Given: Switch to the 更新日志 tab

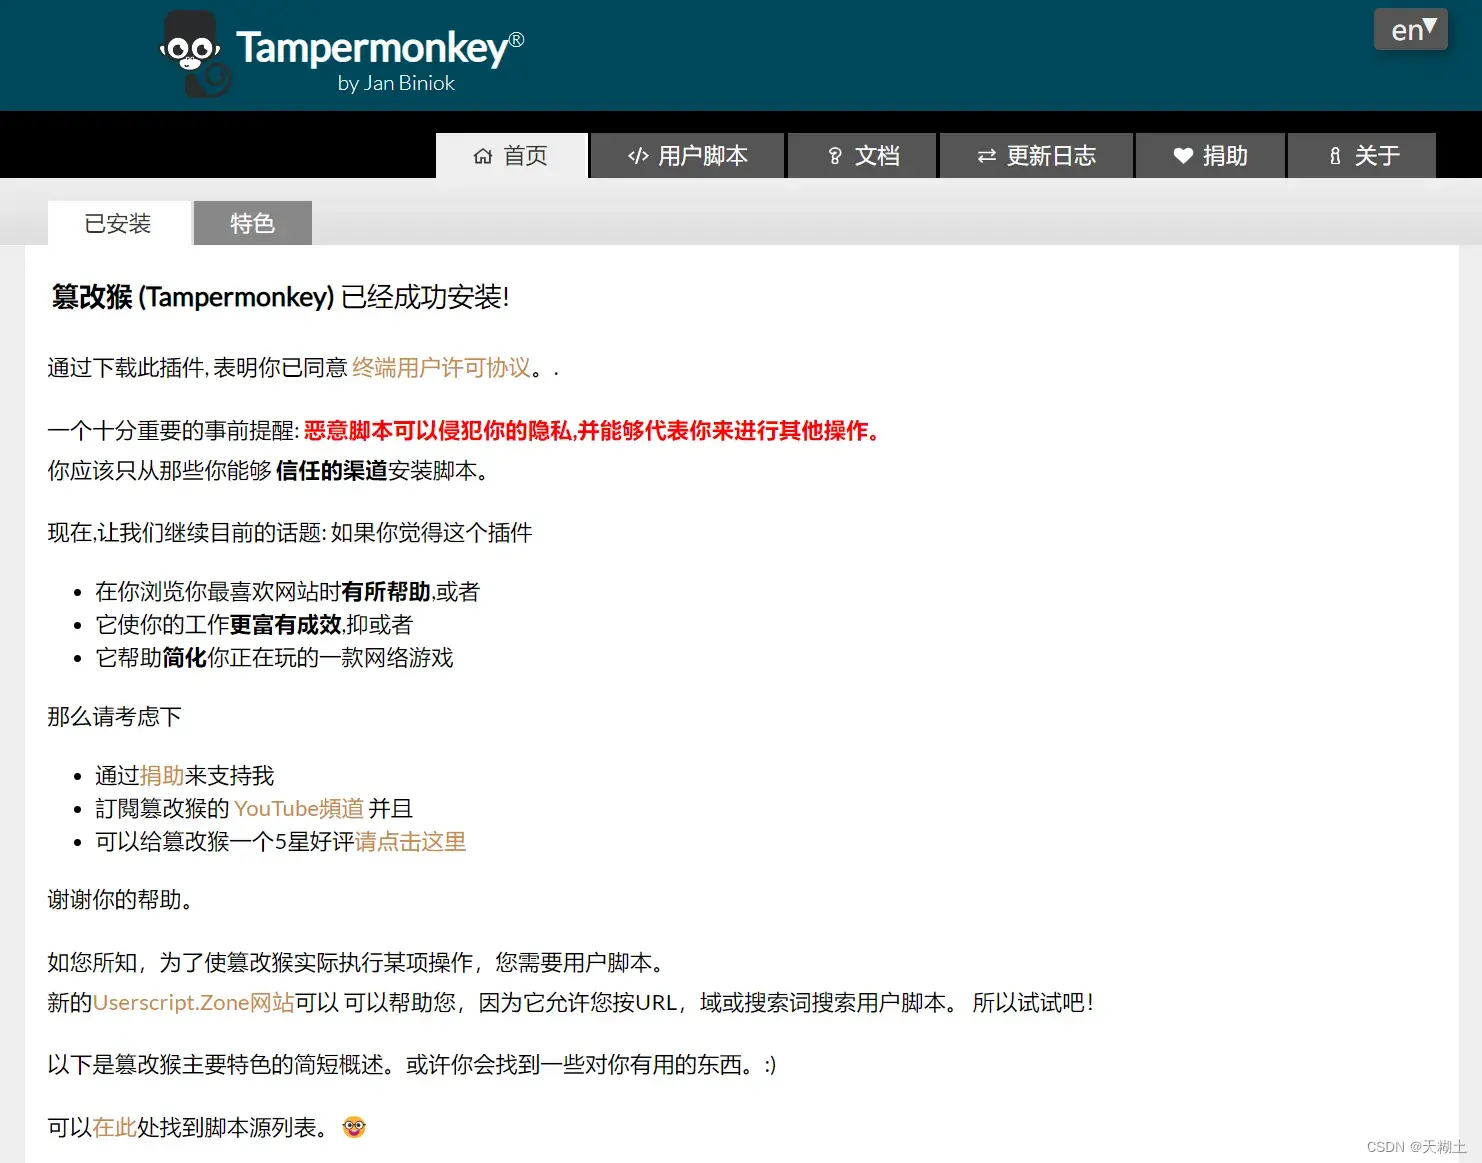Looking at the screenshot, I should 1036,156.
